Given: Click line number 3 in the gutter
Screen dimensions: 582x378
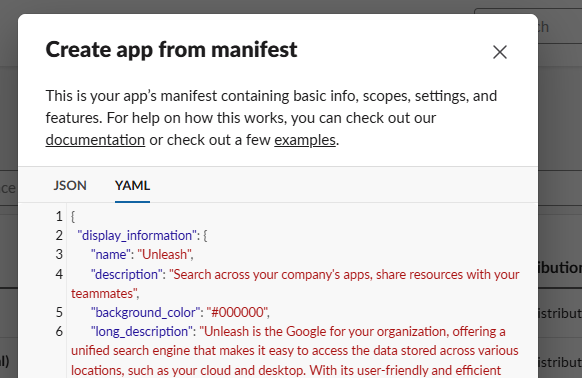Looking at the screenshot, I should coord(59,255).
